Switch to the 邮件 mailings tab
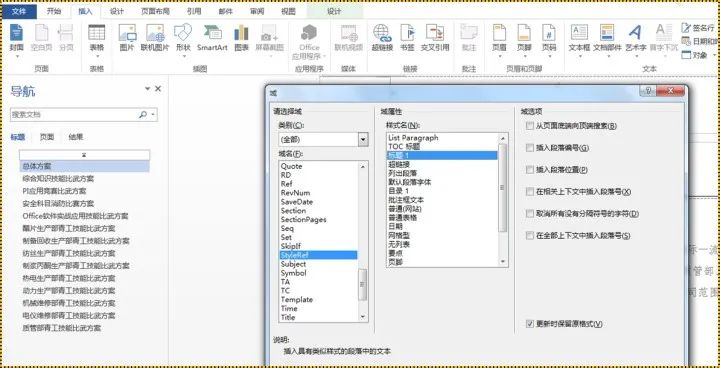Screen dimensions: 720x368 (x=225, y=11)
